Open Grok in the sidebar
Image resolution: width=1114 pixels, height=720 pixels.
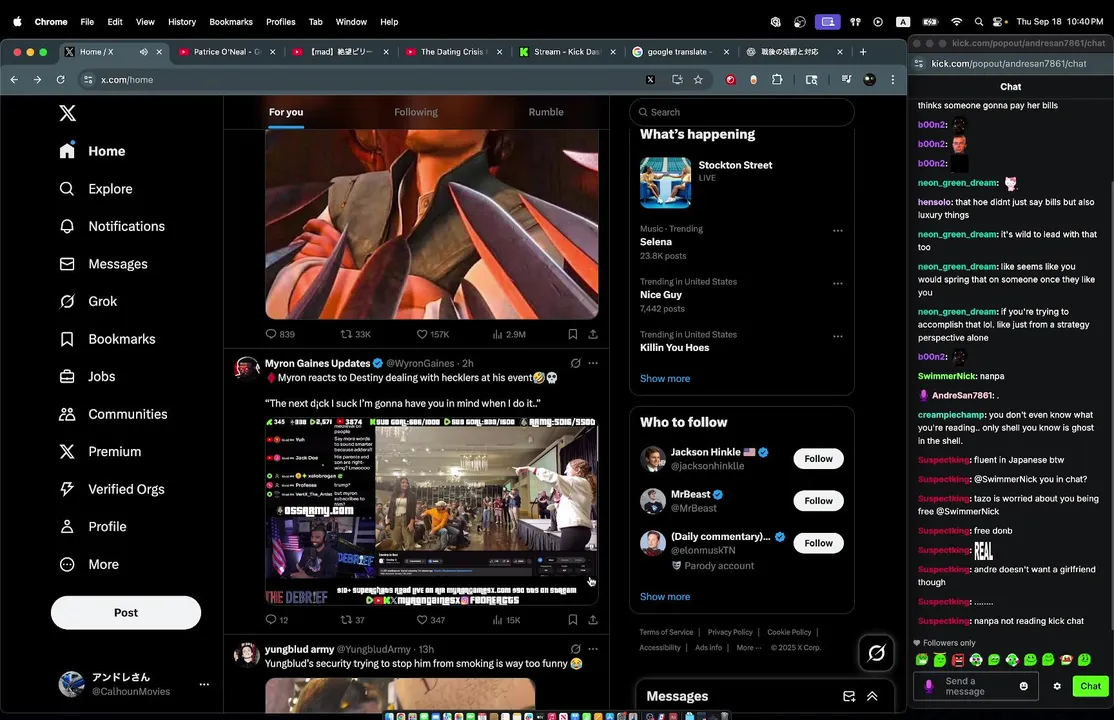tap(88, 301)
